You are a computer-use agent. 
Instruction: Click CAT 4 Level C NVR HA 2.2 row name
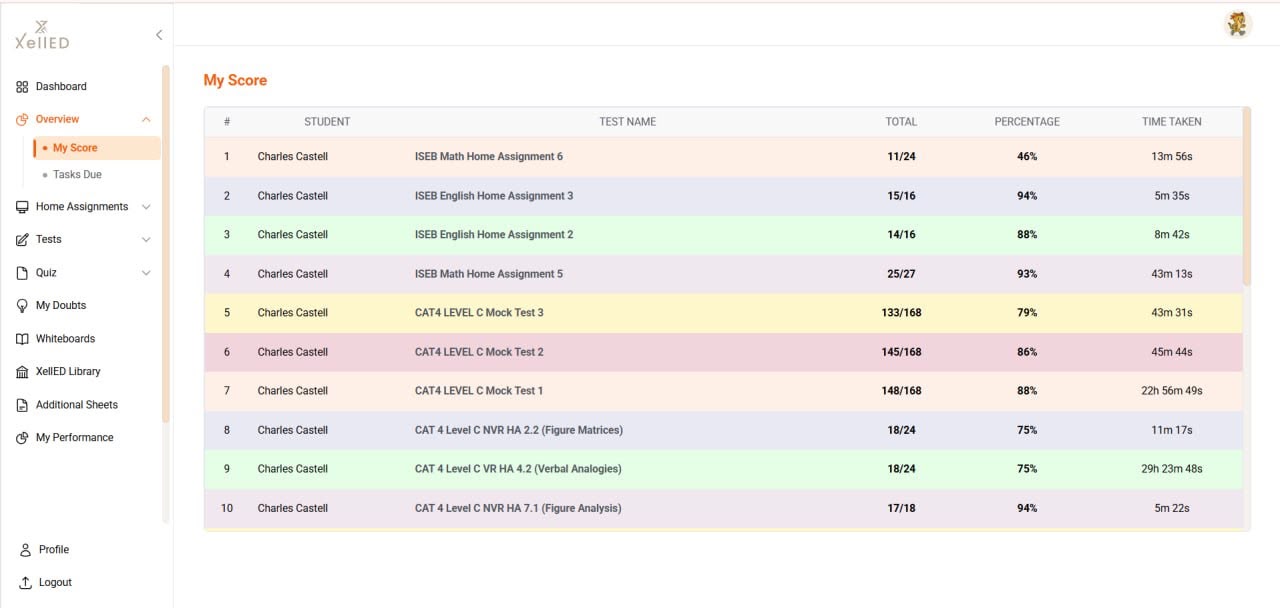[x=519, y=430]
